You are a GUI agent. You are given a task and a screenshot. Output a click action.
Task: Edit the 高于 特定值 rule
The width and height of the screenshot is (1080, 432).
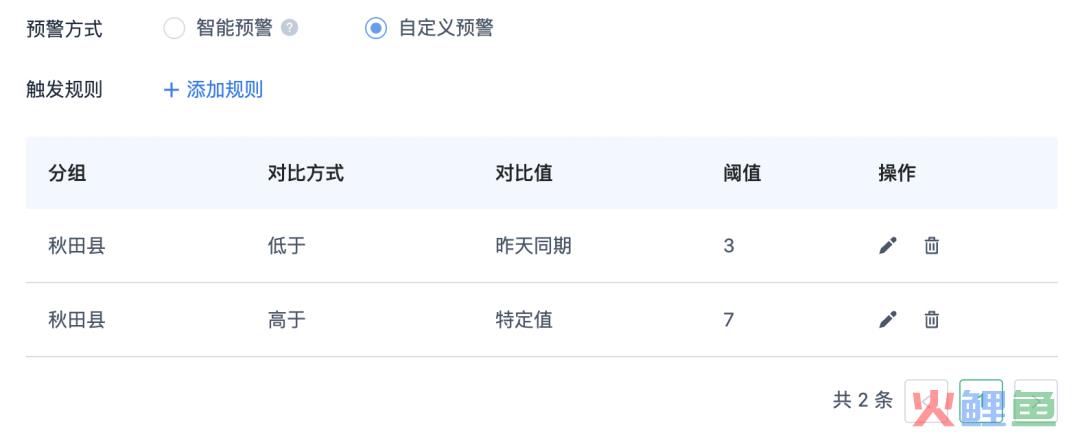click(888, 319)
